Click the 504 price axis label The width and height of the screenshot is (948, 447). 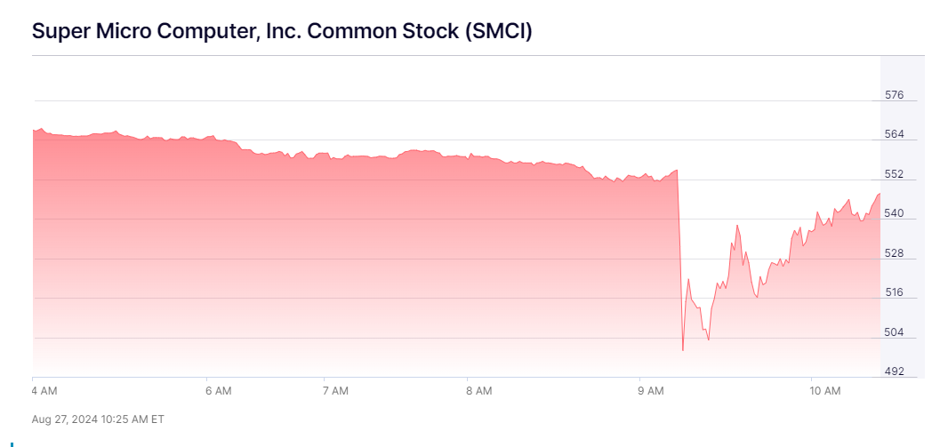[894, 333]
